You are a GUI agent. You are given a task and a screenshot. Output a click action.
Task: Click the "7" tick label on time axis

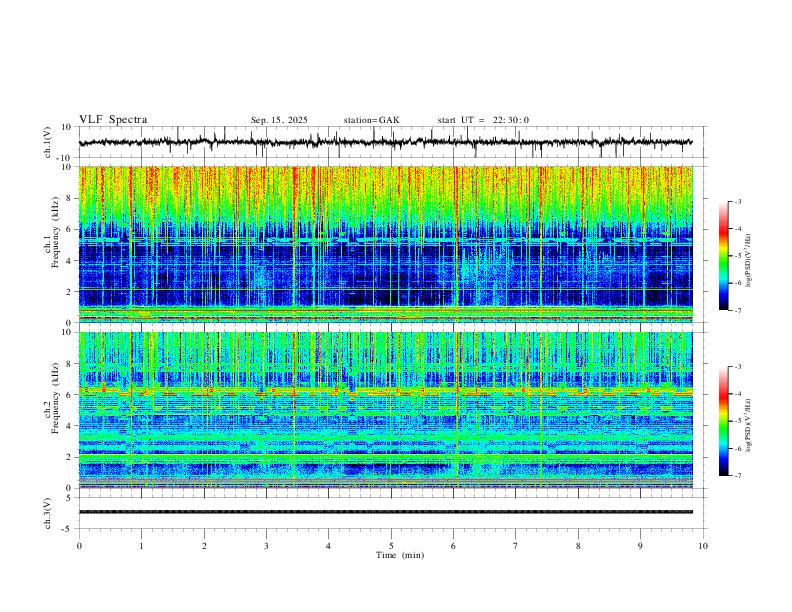(516, 546)
